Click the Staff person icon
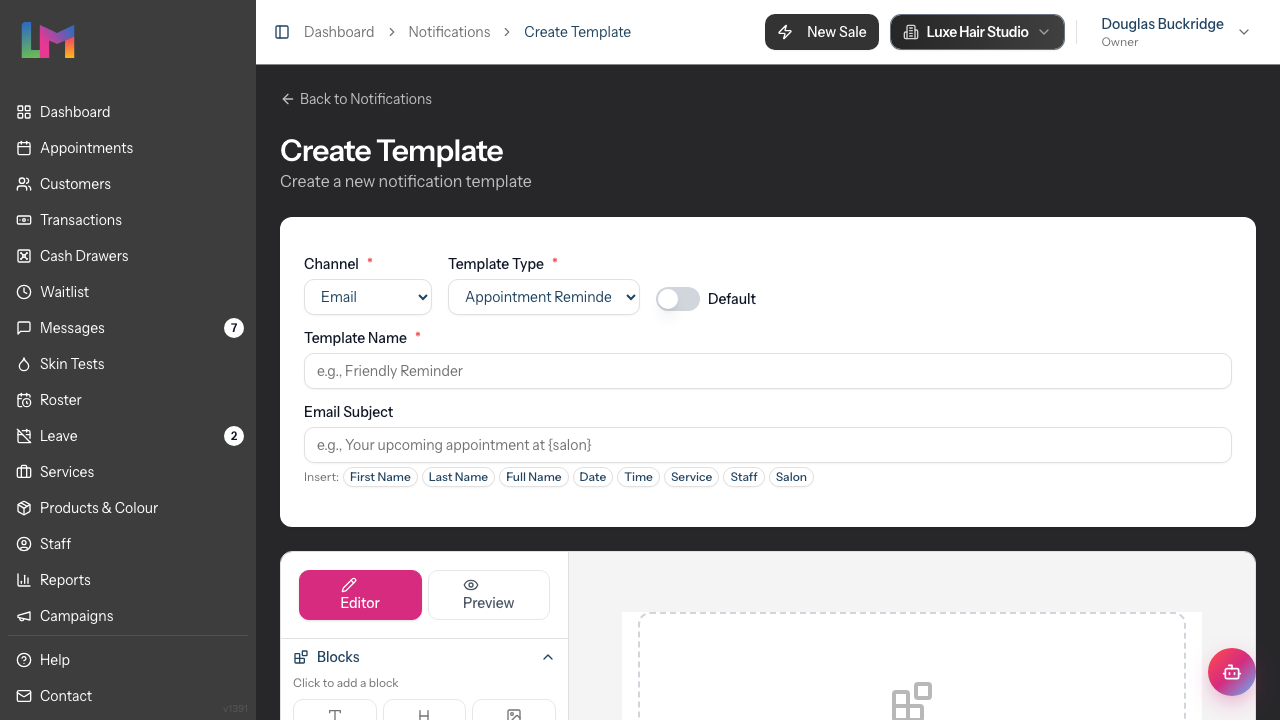Image resolution: width=1280 pixels, height=720 pixels. [24, 544]
